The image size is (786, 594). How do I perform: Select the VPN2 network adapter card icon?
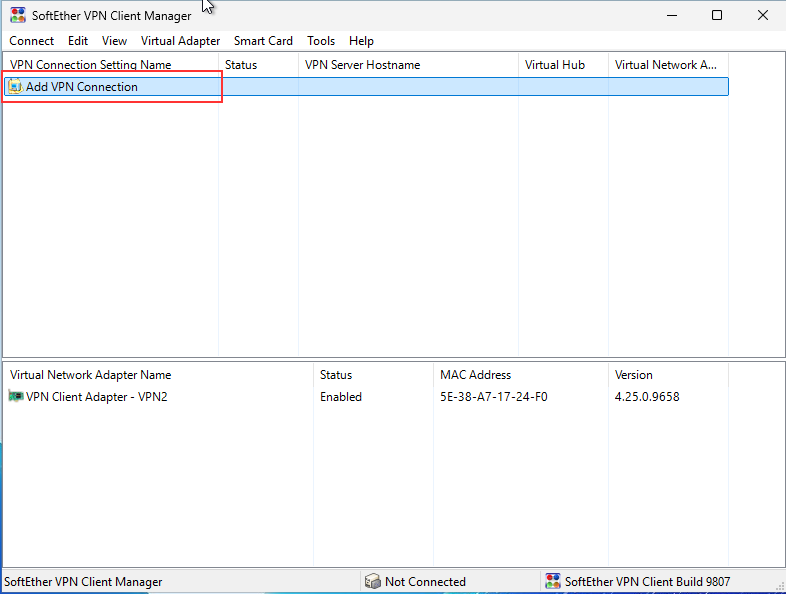click(x=16, y=397)
